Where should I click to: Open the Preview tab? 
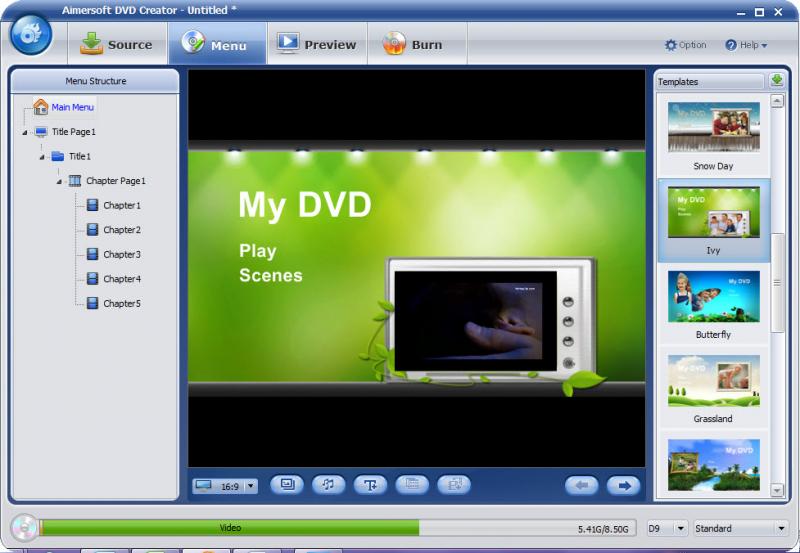pyautogui.click(x=316, y=44)
